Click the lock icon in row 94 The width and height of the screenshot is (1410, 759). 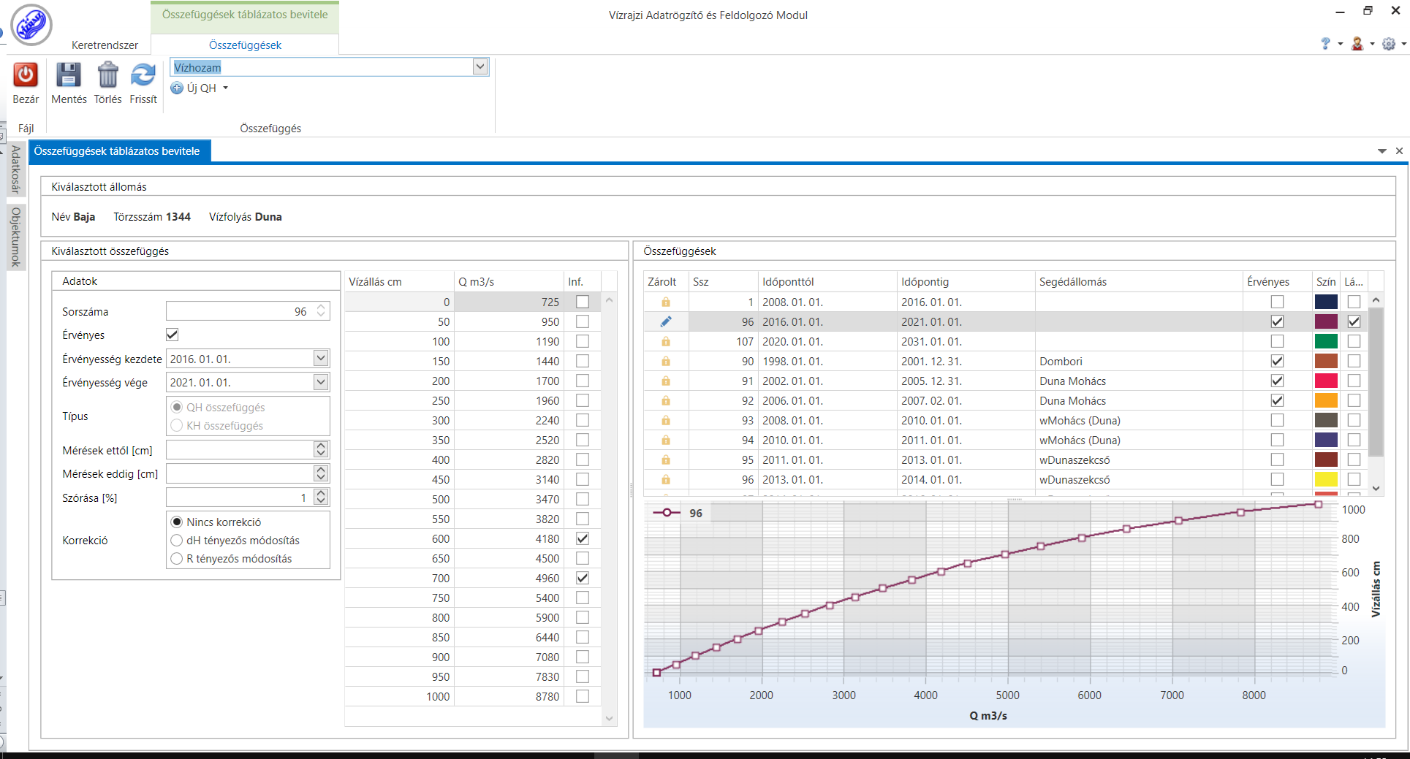(666, 440)
